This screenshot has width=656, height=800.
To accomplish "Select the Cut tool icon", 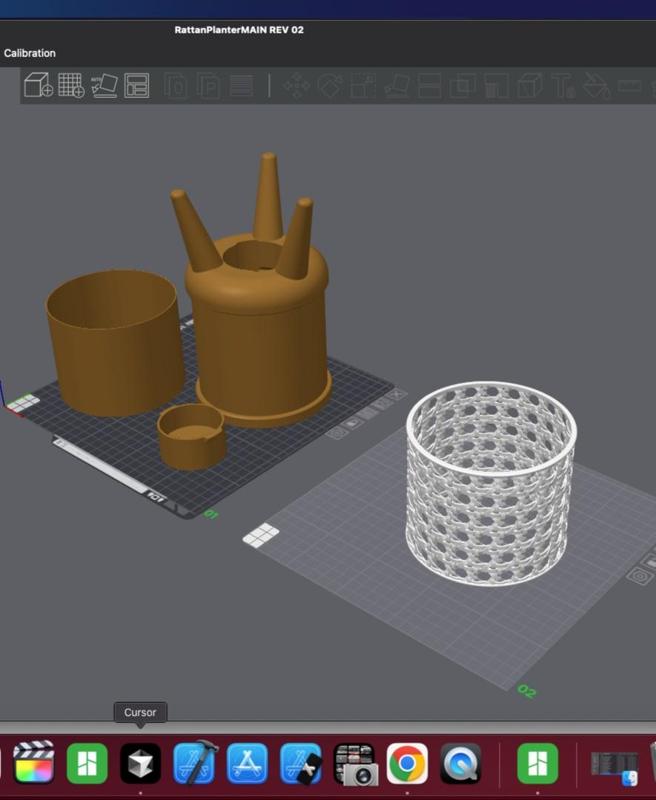I will tap(430, 85).
